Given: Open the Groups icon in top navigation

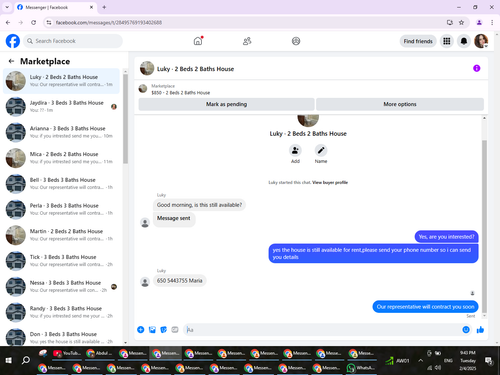Looking at the screenshot, I should point(296,41).
